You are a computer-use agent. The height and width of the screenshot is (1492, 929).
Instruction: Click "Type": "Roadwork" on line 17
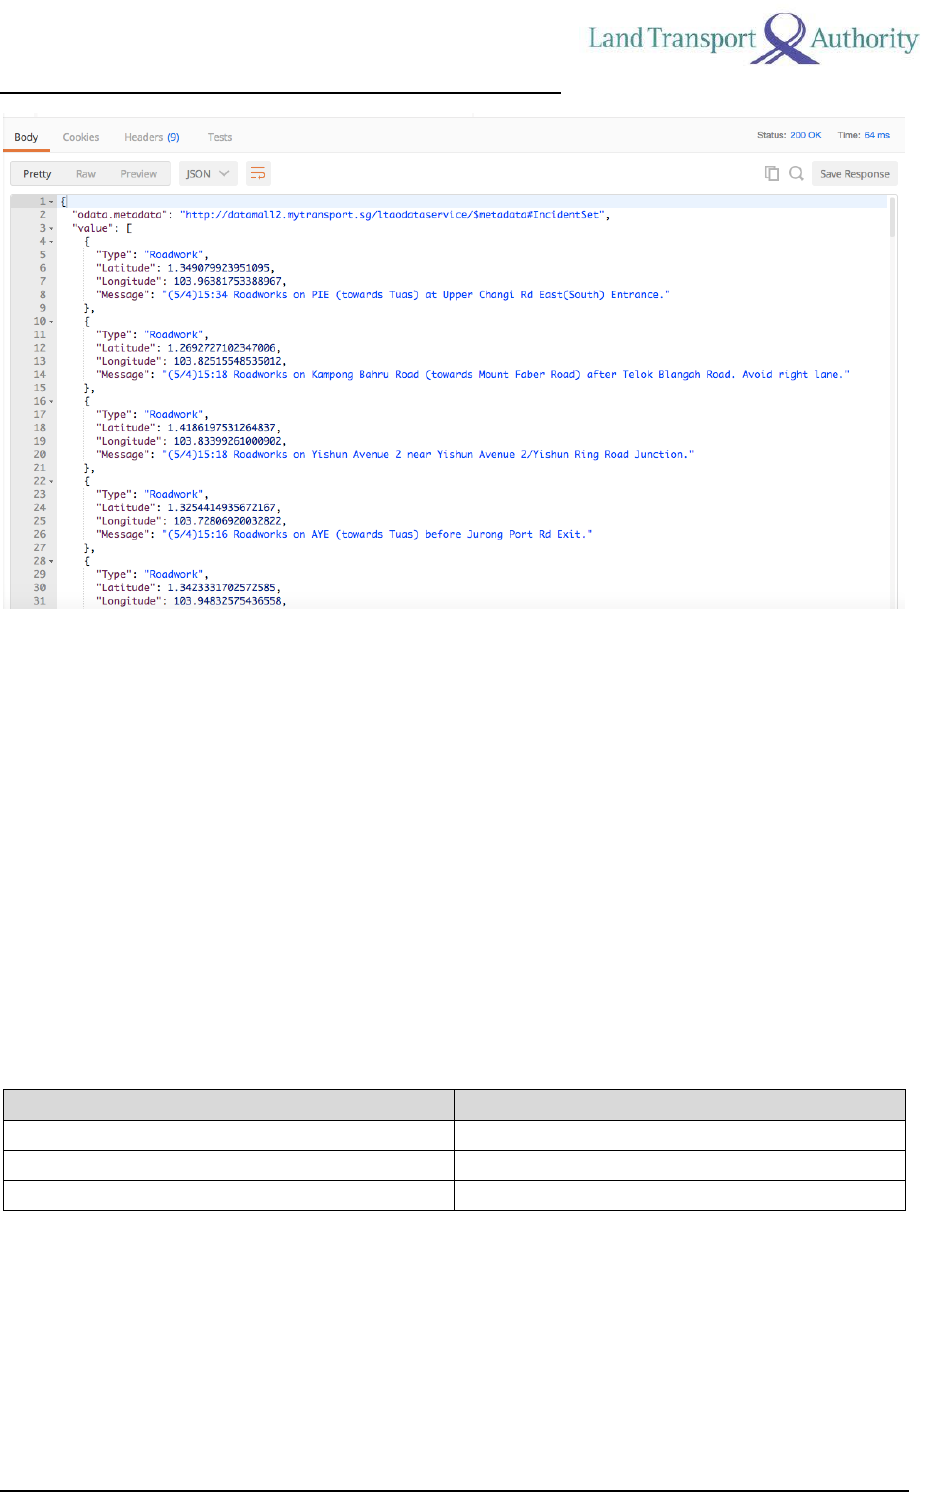pos(152,415)
